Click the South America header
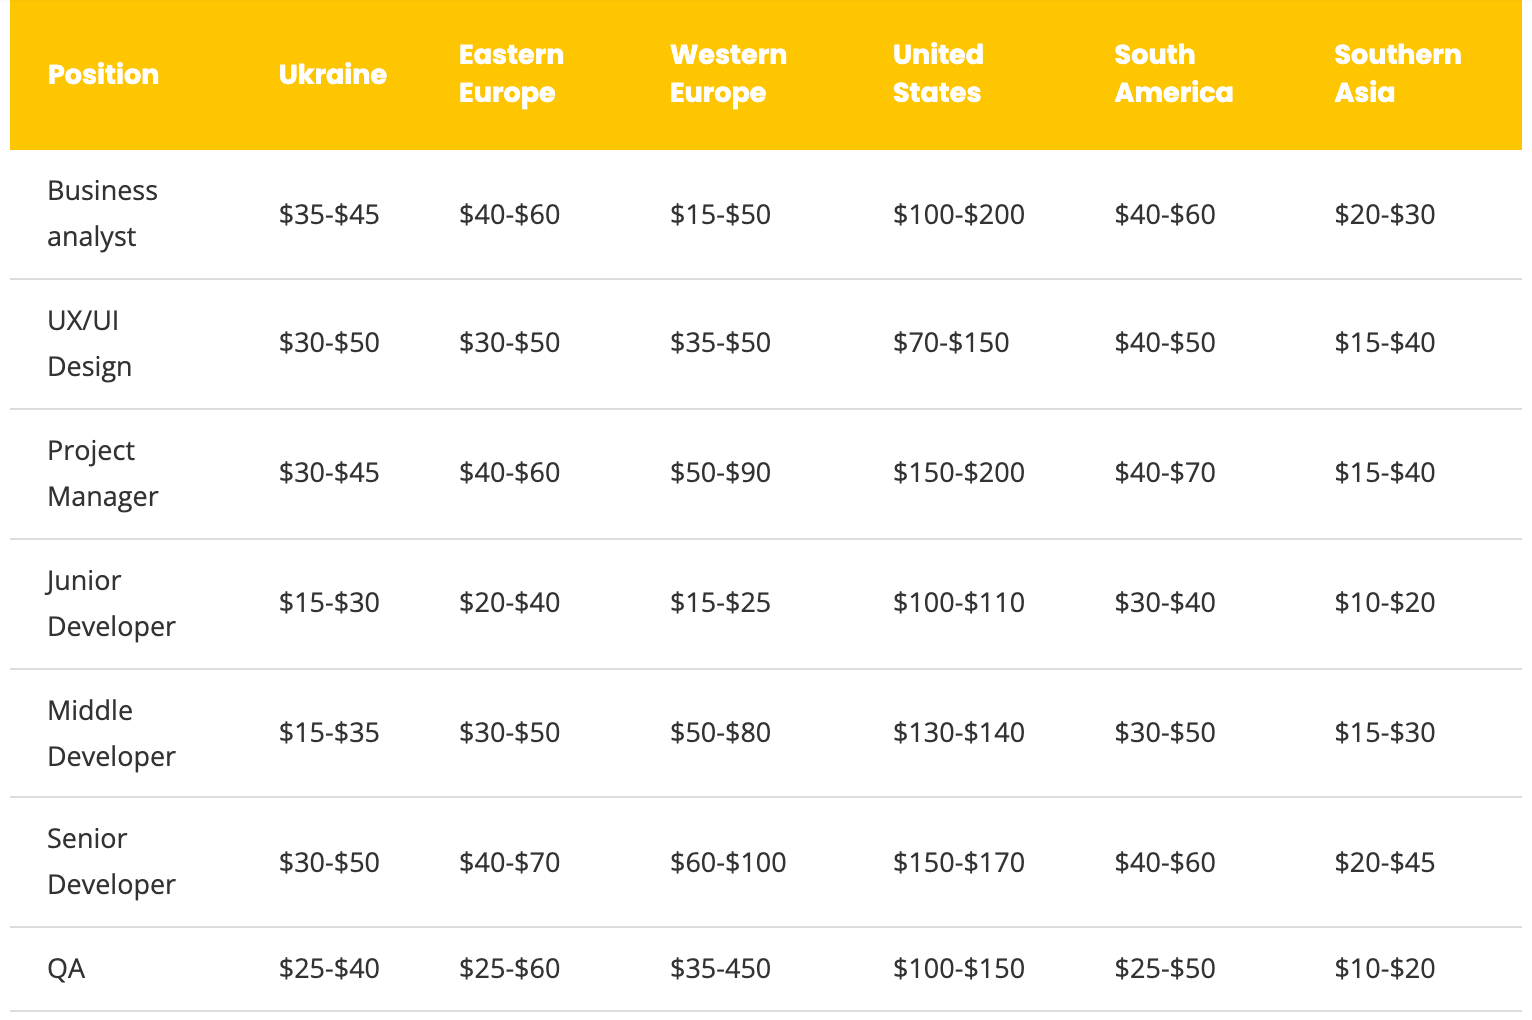 tap(1173, 73)
